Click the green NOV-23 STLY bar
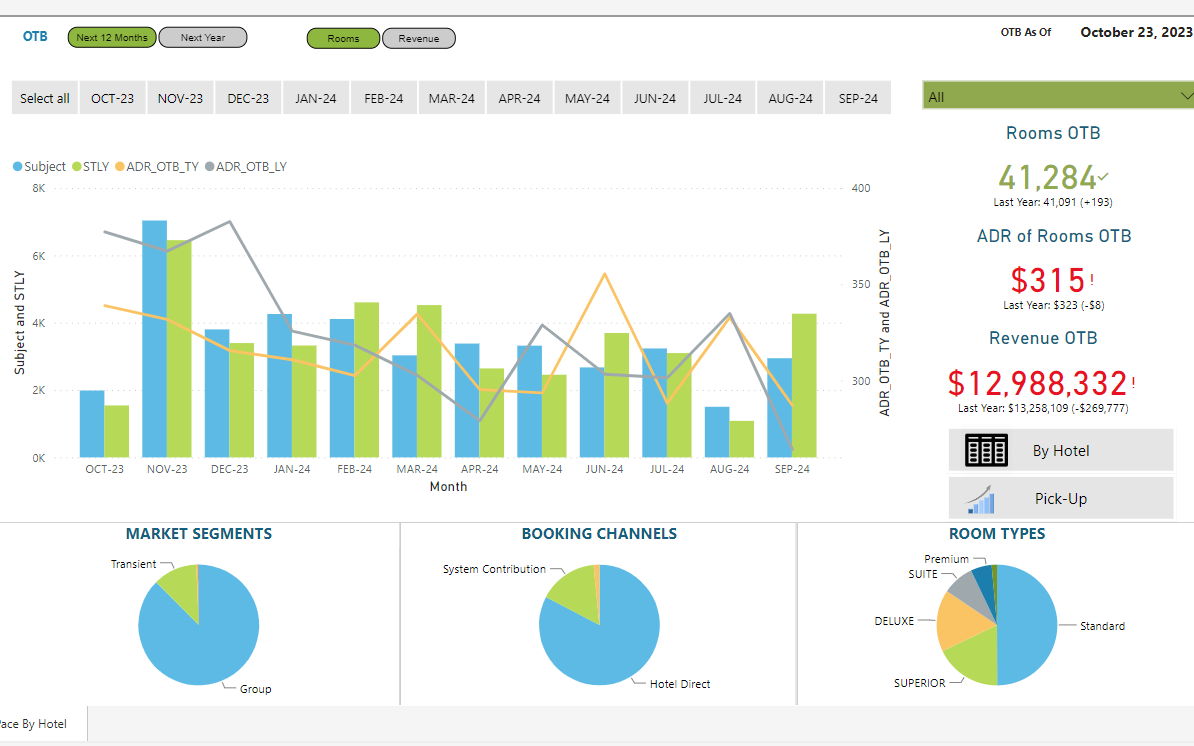The height and width of the screenshot is (746, 1194). pos(179,349)
